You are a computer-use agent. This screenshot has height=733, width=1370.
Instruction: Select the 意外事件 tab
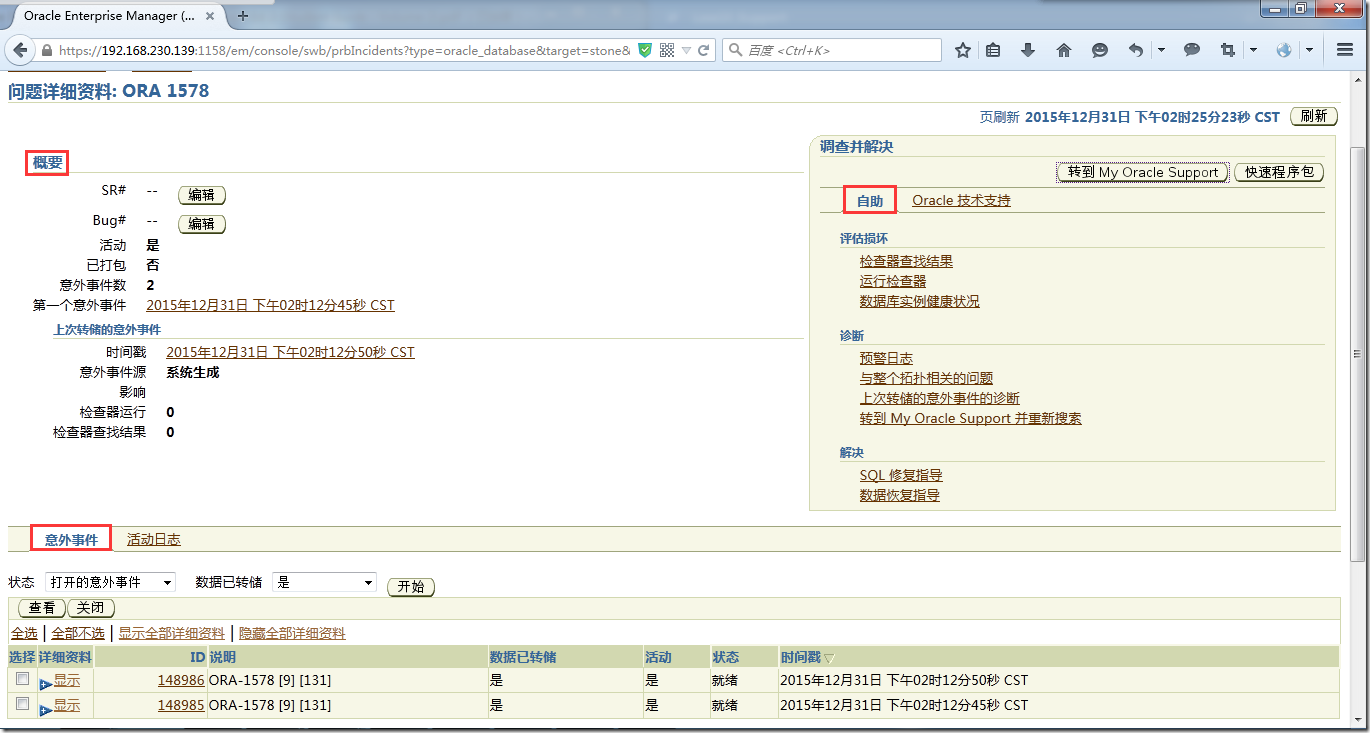(x=71, y=540)
